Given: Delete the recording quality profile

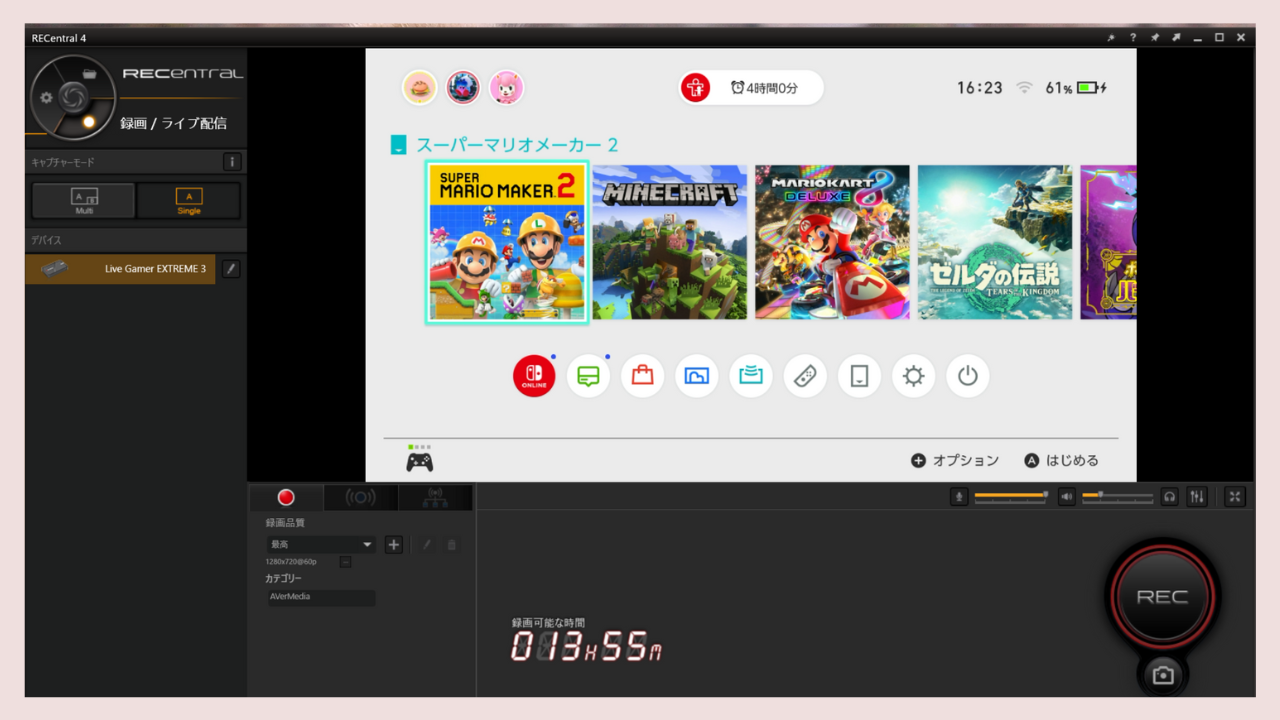Looking at the screenshot, I should (451, 545).
